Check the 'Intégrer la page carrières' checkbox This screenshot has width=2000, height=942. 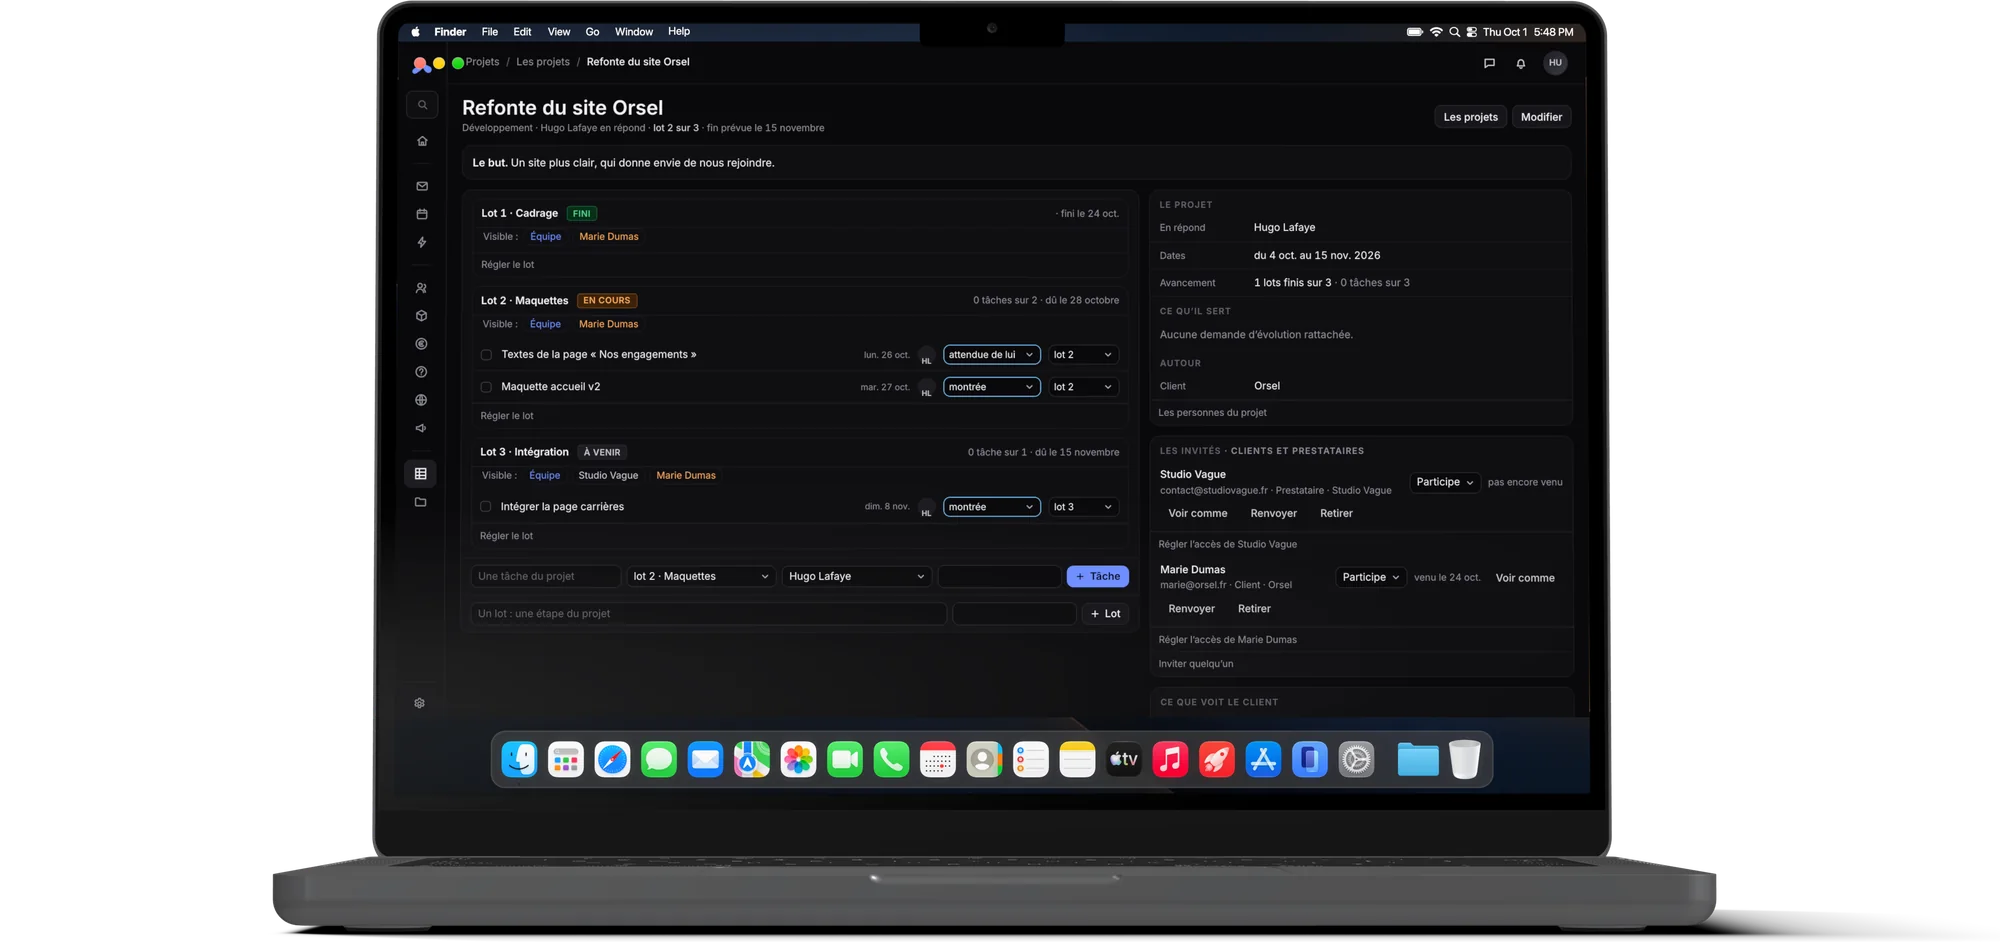tap(486, 507)
